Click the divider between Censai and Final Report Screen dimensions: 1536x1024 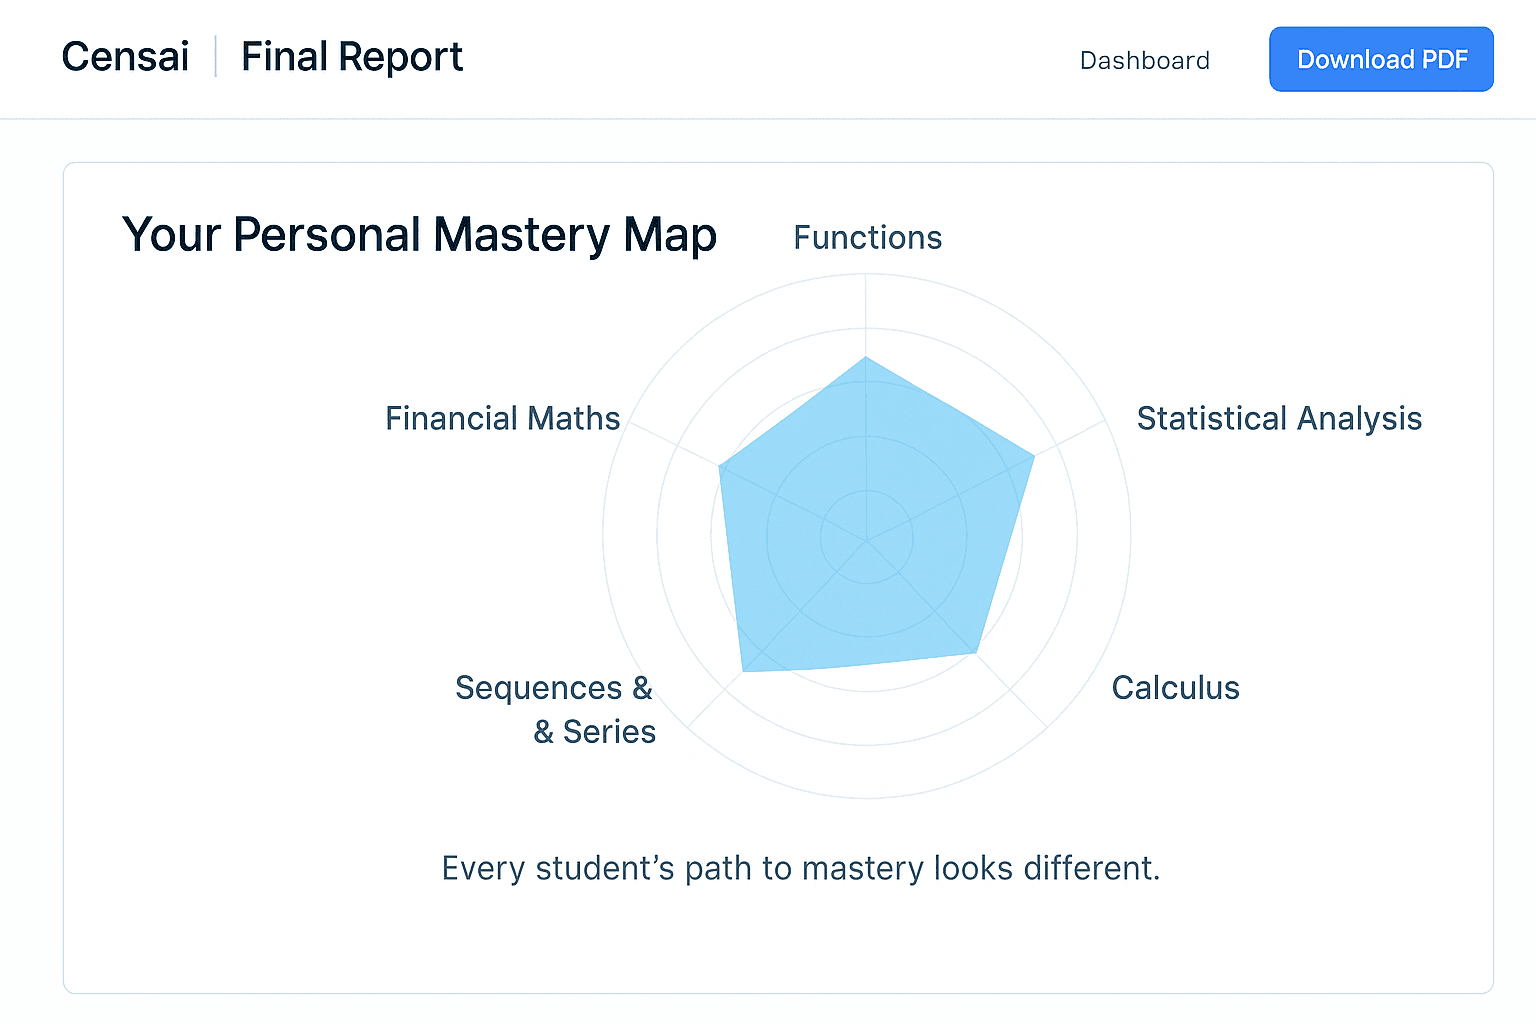(x=215, y=57)
